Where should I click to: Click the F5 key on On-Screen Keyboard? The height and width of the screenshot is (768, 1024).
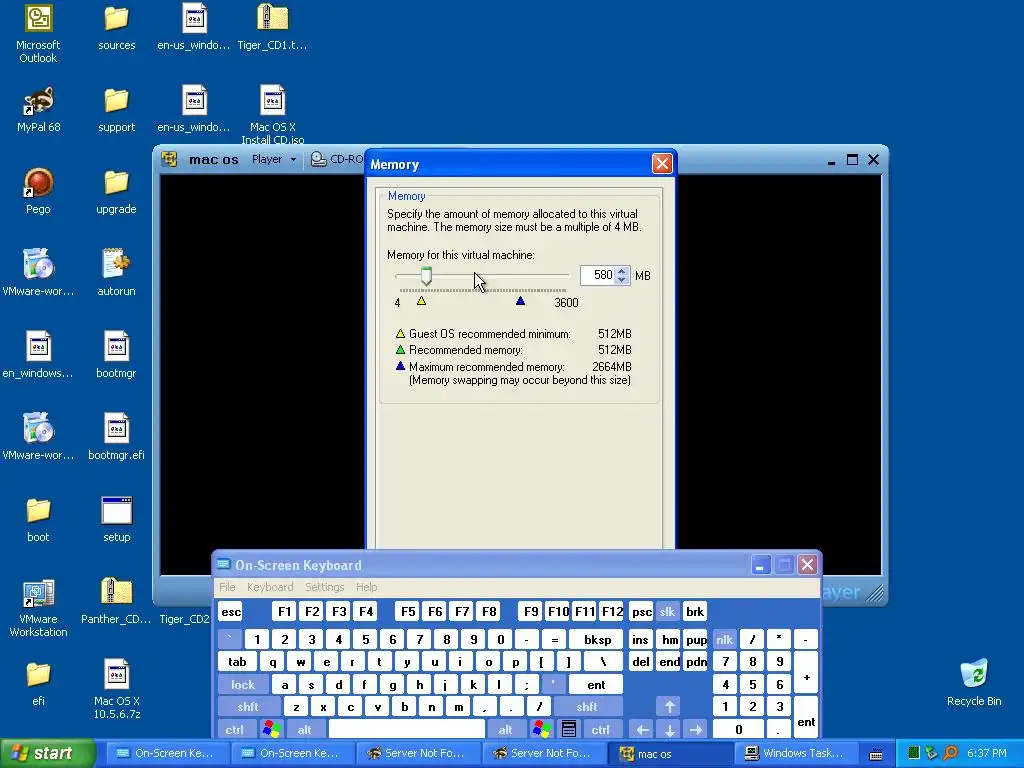(408, 611)
